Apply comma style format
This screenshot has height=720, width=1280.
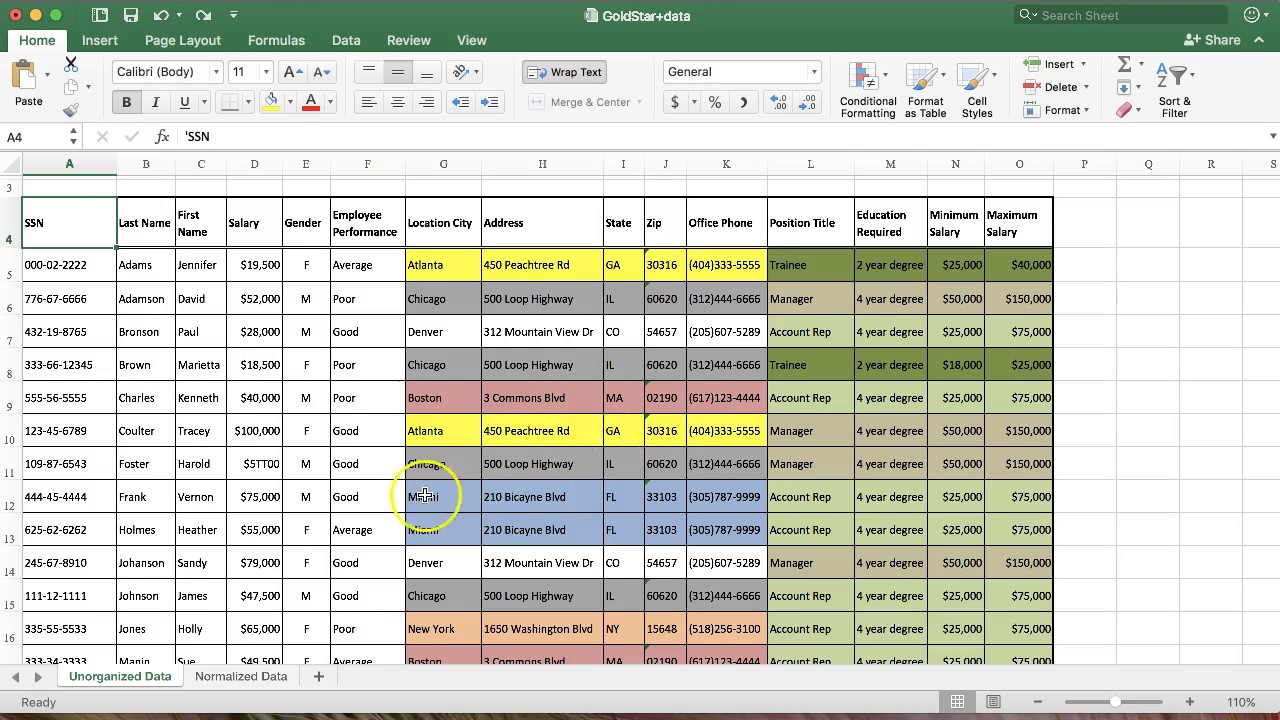[743, 102]
